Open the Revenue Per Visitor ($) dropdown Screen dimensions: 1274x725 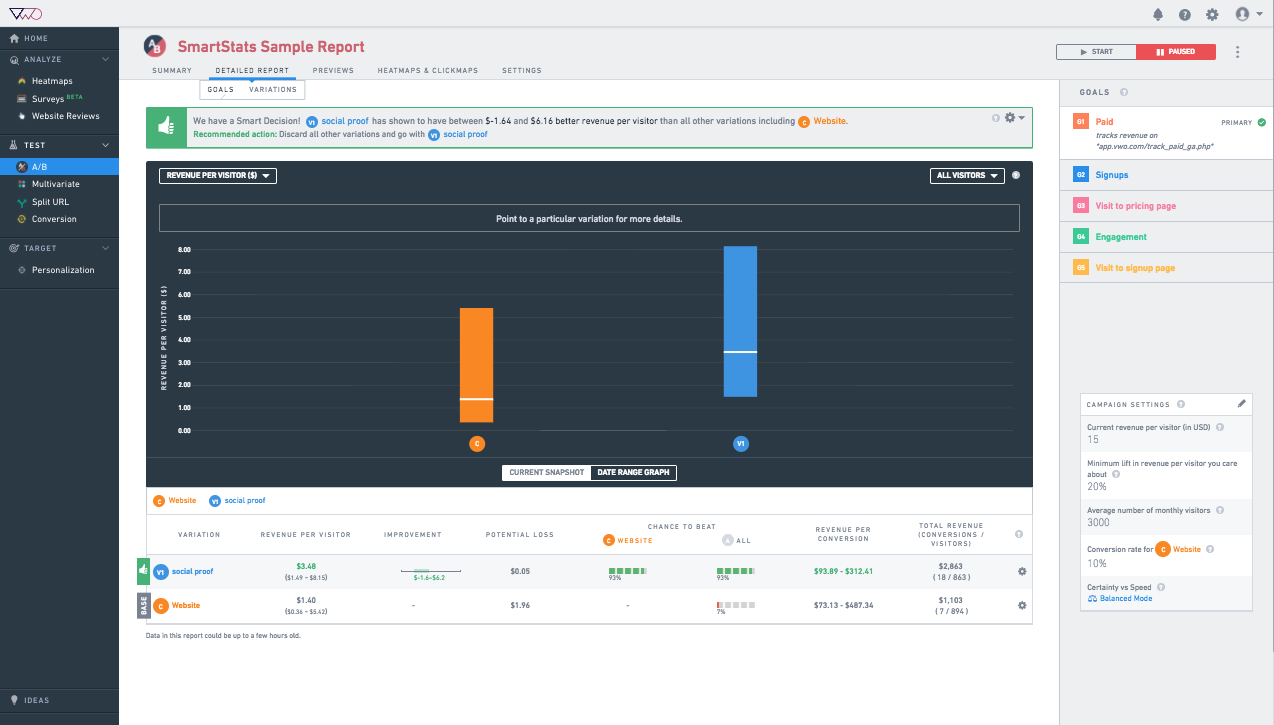(x=217, y=176)
